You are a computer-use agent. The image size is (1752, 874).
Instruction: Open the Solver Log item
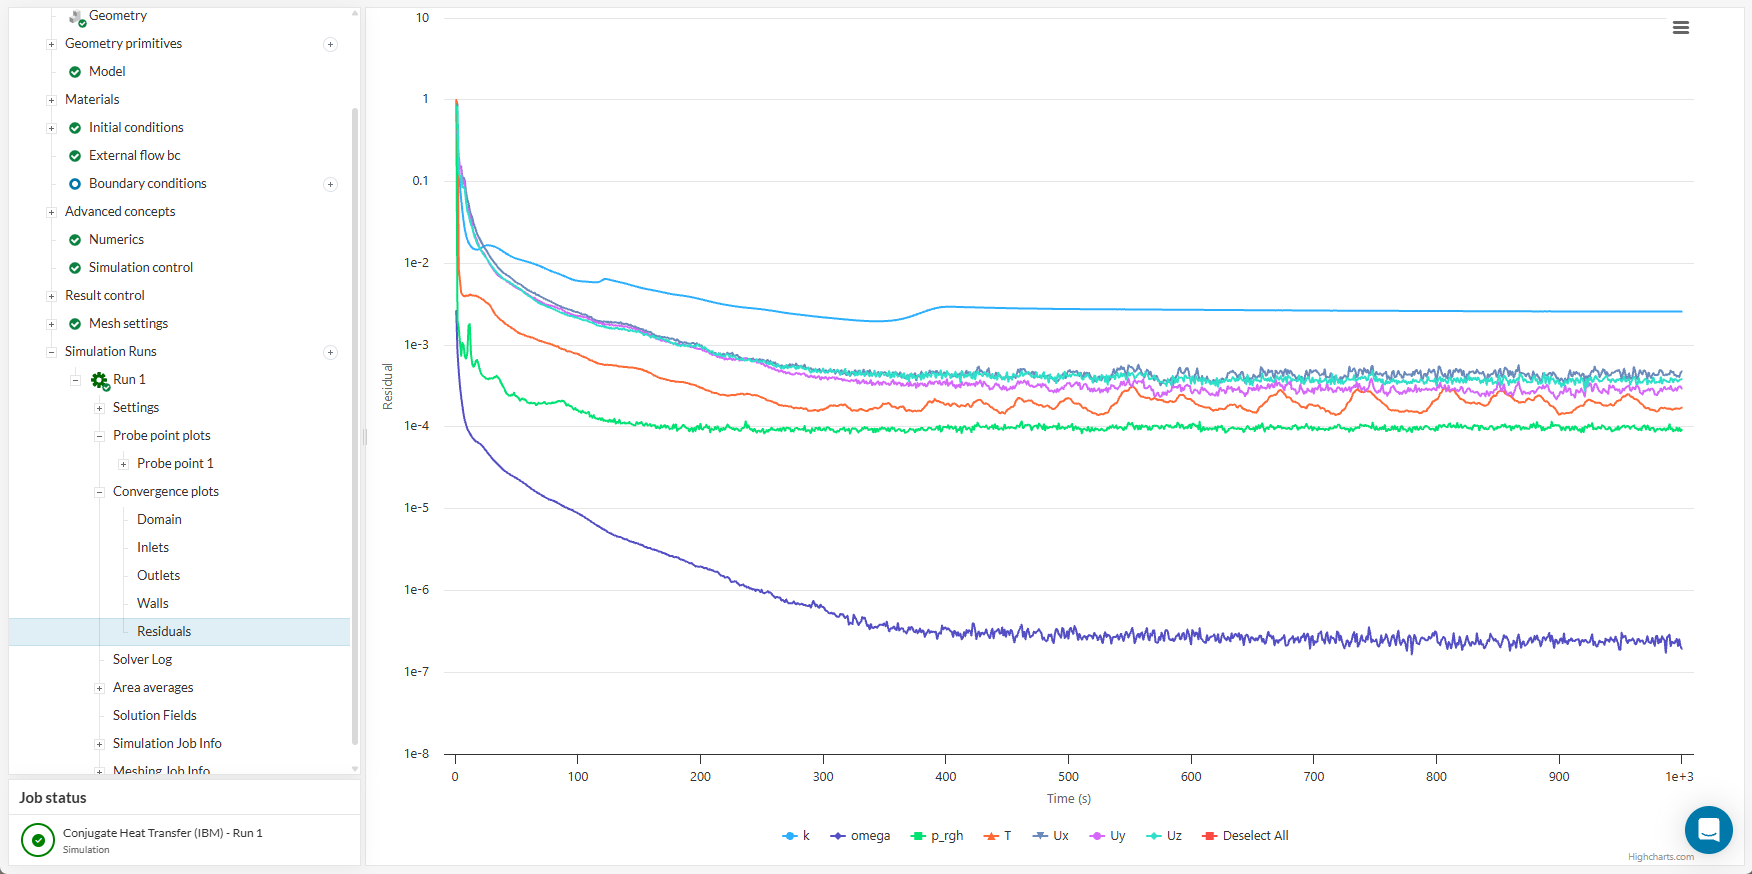pyautogui.click(x=142, y=660)
